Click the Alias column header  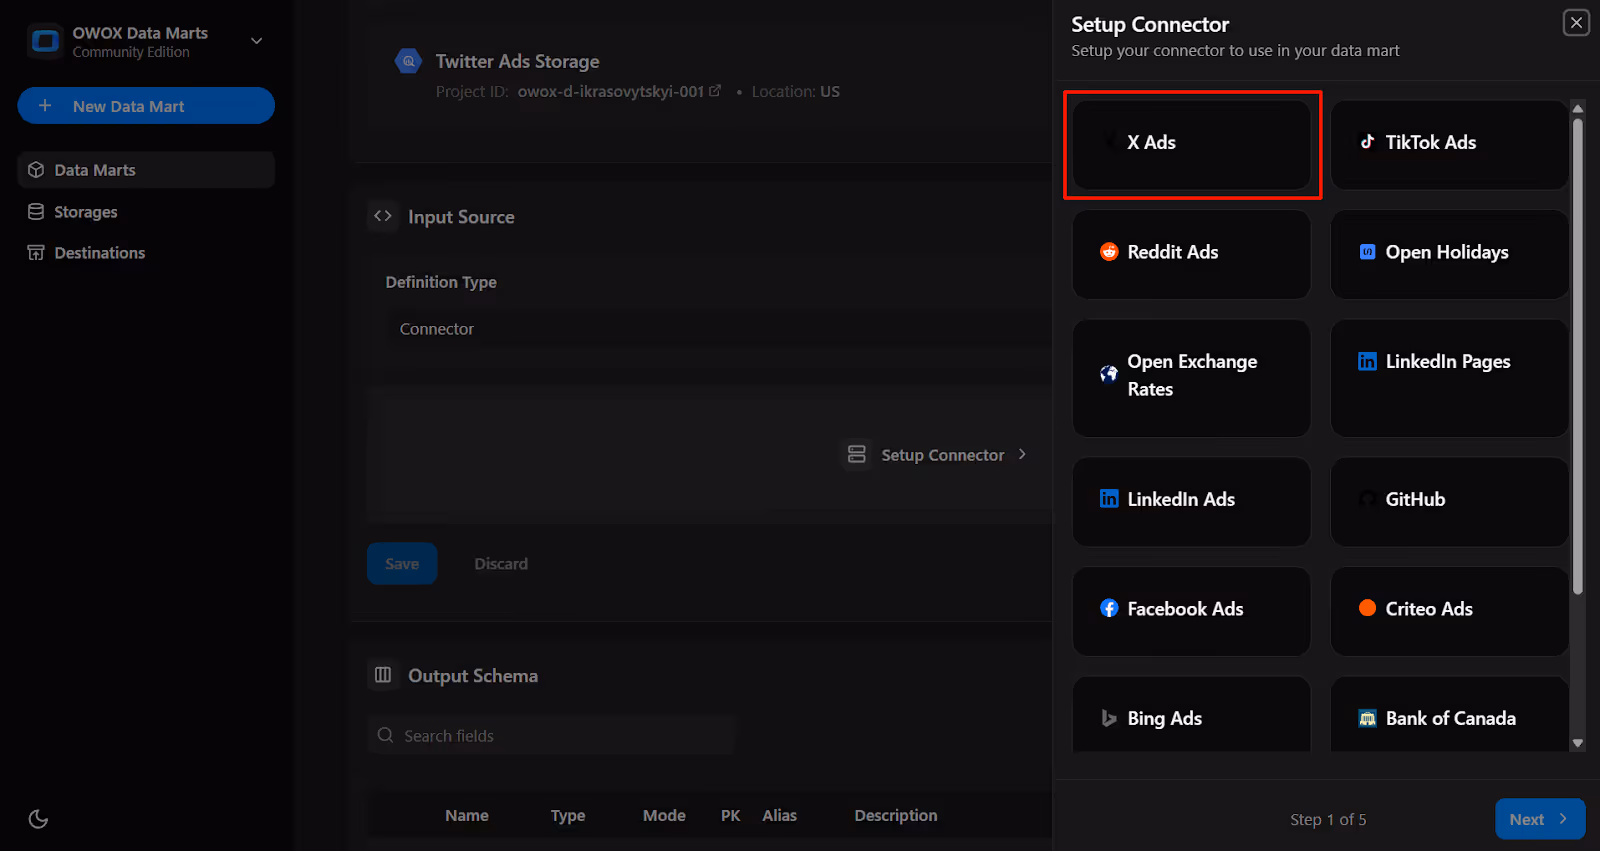[780, 816]
